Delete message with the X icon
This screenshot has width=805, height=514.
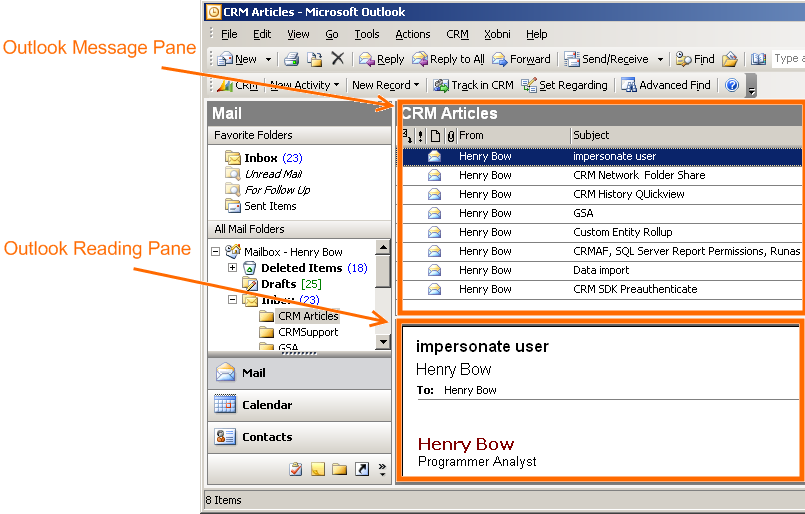point(337,59)
